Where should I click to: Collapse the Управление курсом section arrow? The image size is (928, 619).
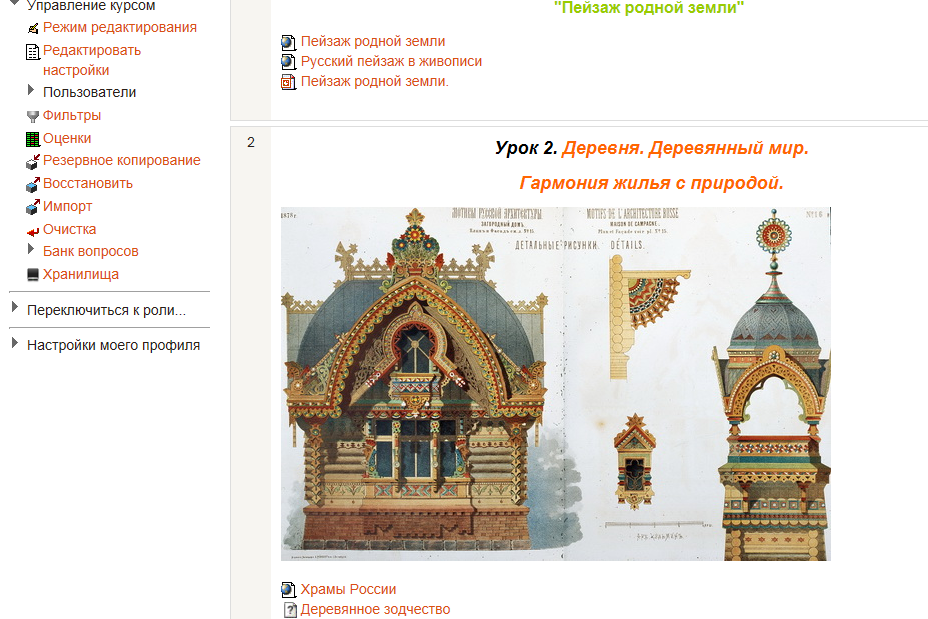[15, 4]
